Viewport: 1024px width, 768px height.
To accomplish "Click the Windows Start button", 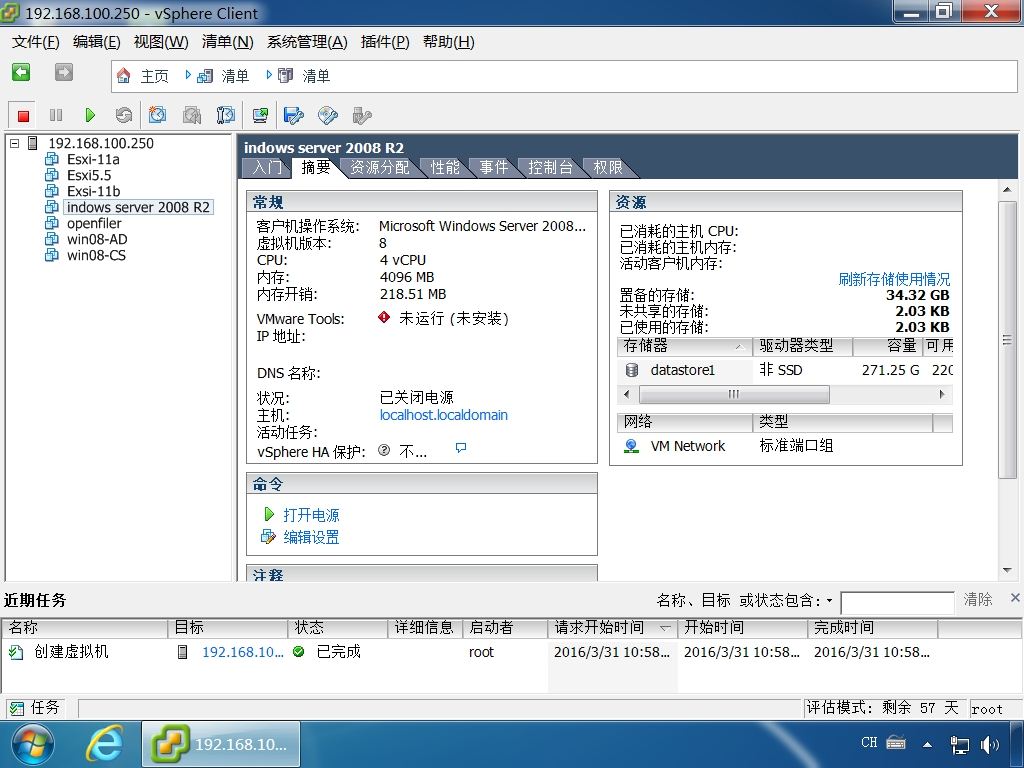I will coord(33,744).
